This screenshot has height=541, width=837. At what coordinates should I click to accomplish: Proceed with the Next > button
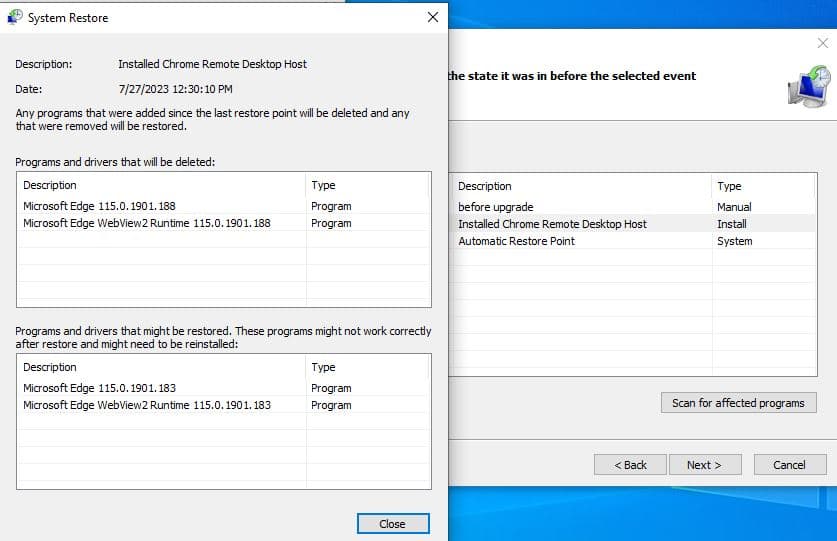[705, 465]
